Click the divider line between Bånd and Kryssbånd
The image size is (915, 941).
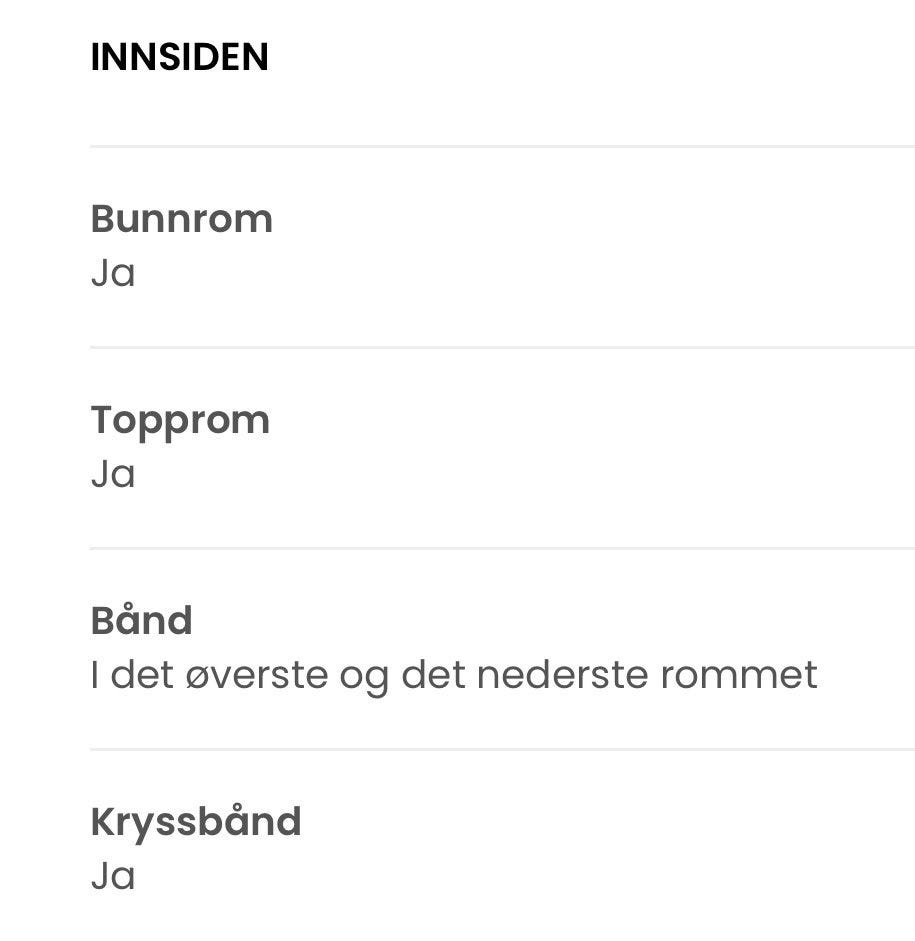[502, 749]
